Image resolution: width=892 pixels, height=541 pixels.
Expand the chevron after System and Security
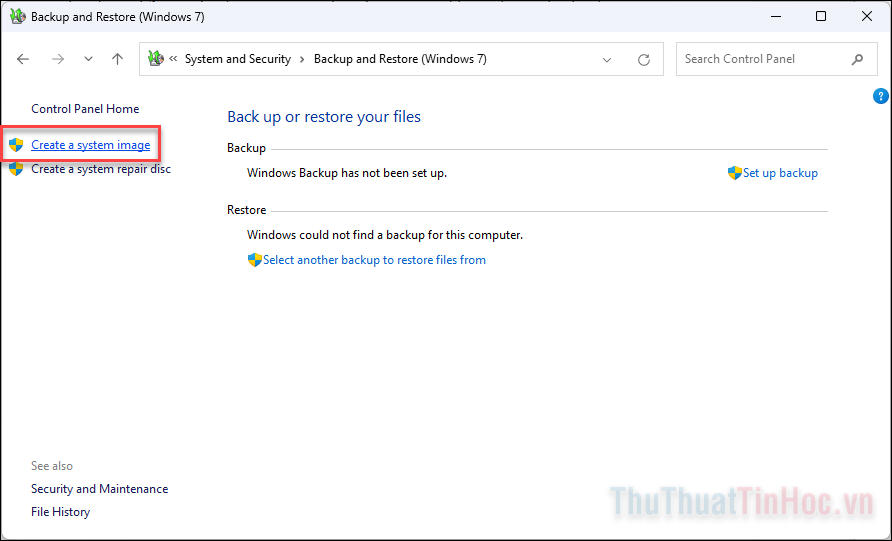302,59
